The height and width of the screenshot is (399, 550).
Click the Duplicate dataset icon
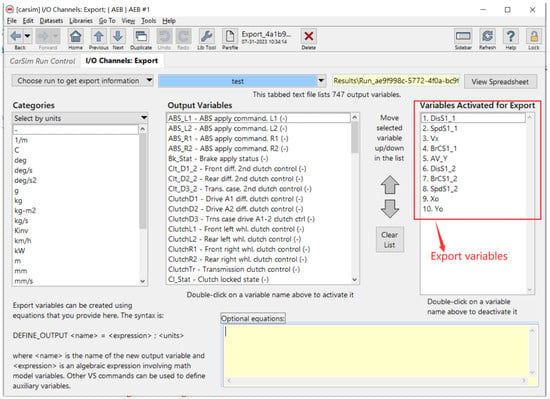(141, 36)
